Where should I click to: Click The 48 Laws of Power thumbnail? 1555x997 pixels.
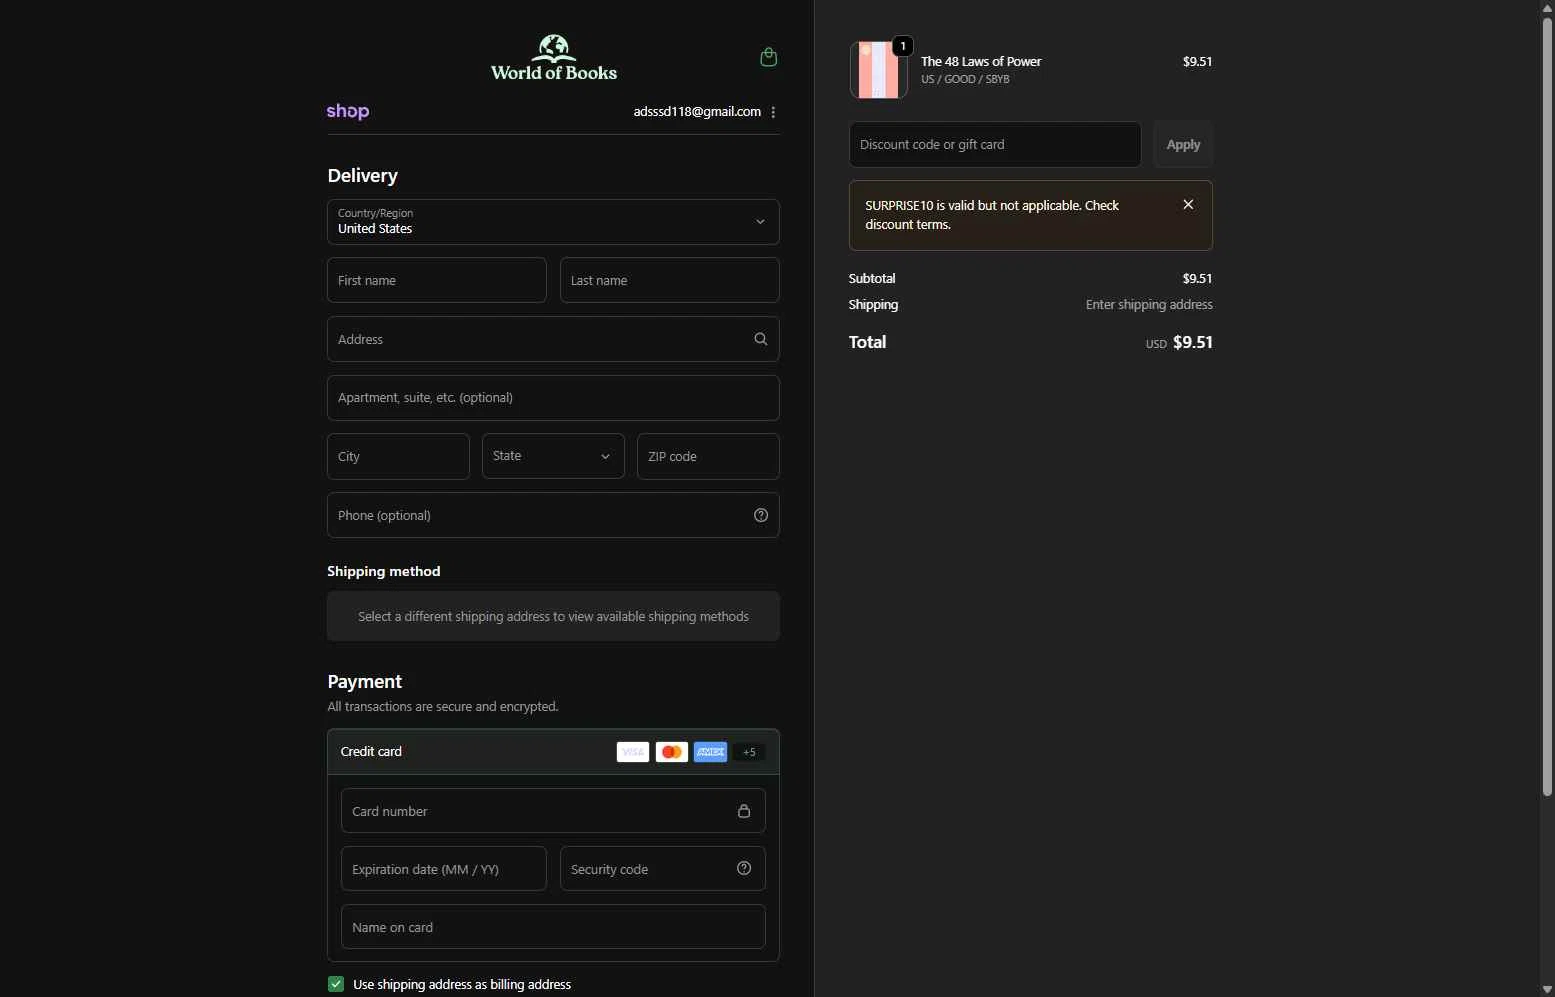(879, 70)
